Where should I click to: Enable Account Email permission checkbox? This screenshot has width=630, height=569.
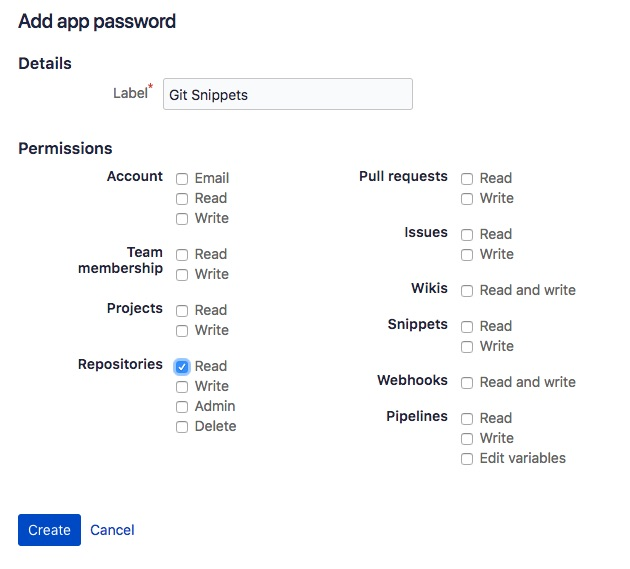tap(182, 179)
